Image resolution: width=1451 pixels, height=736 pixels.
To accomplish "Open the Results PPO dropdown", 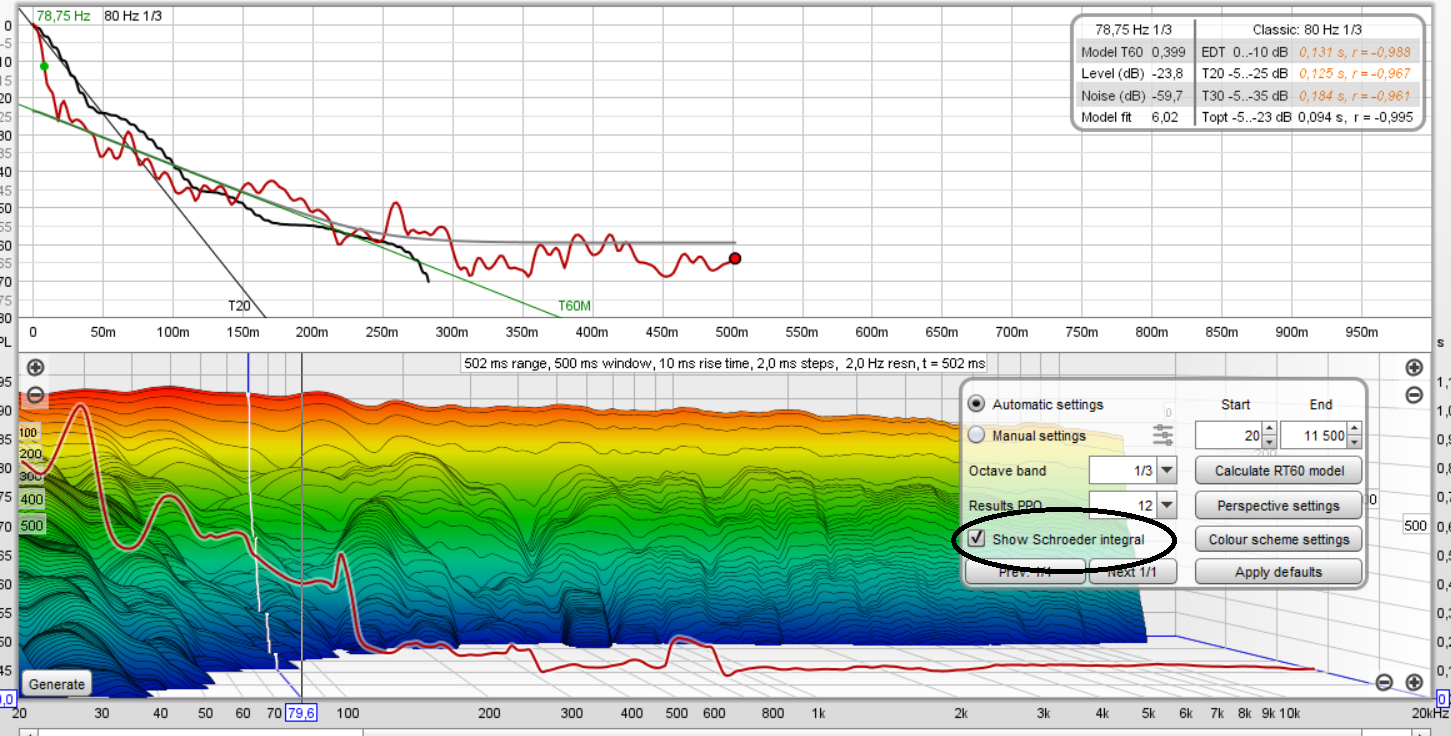I will coord(1167,505).
